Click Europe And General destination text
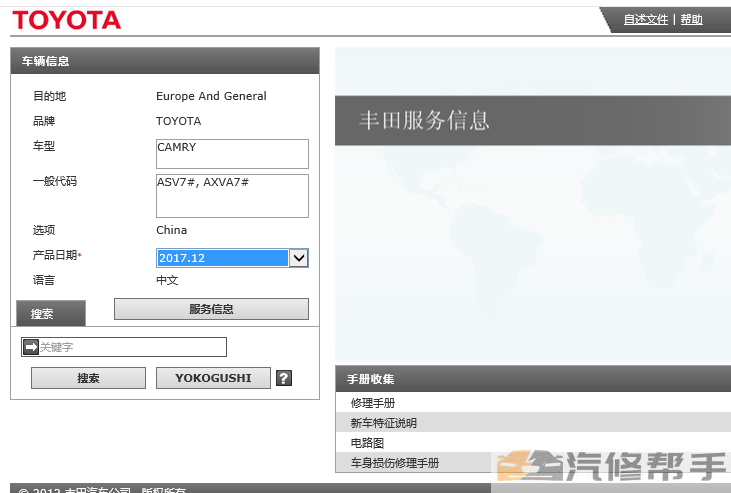The height and width of the screenshot is (493, 731). click(x=211, y=96)
